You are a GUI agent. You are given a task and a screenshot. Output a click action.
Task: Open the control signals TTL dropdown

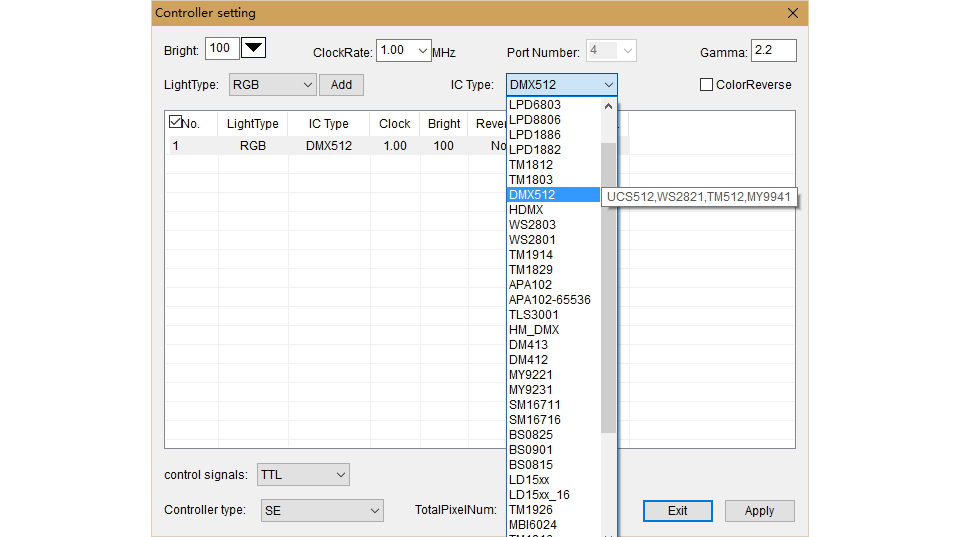[x=303, y=475]
